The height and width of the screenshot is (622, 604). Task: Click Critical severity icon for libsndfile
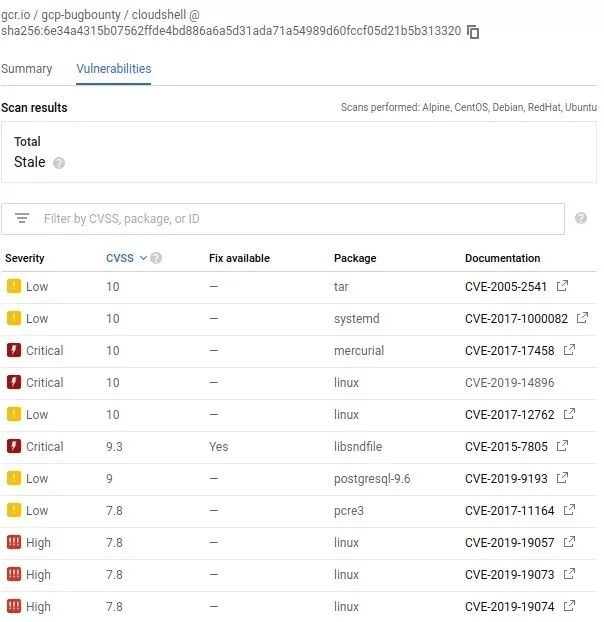coord(14,446)
